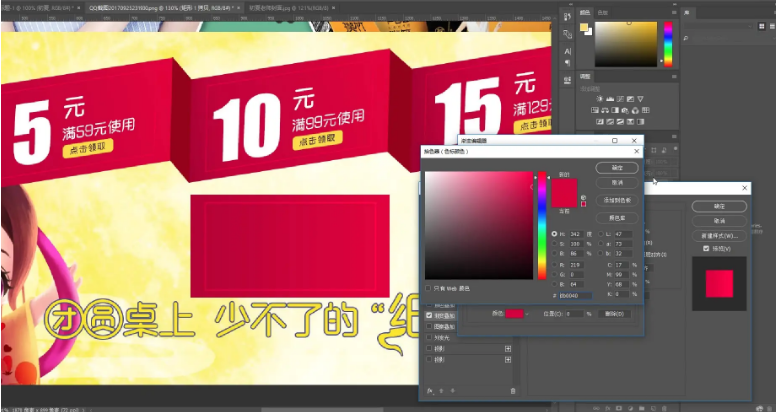The width and height of the screenshot is (776, 412).
Task: Select the L lightness radio button
Action: [601, 234]
